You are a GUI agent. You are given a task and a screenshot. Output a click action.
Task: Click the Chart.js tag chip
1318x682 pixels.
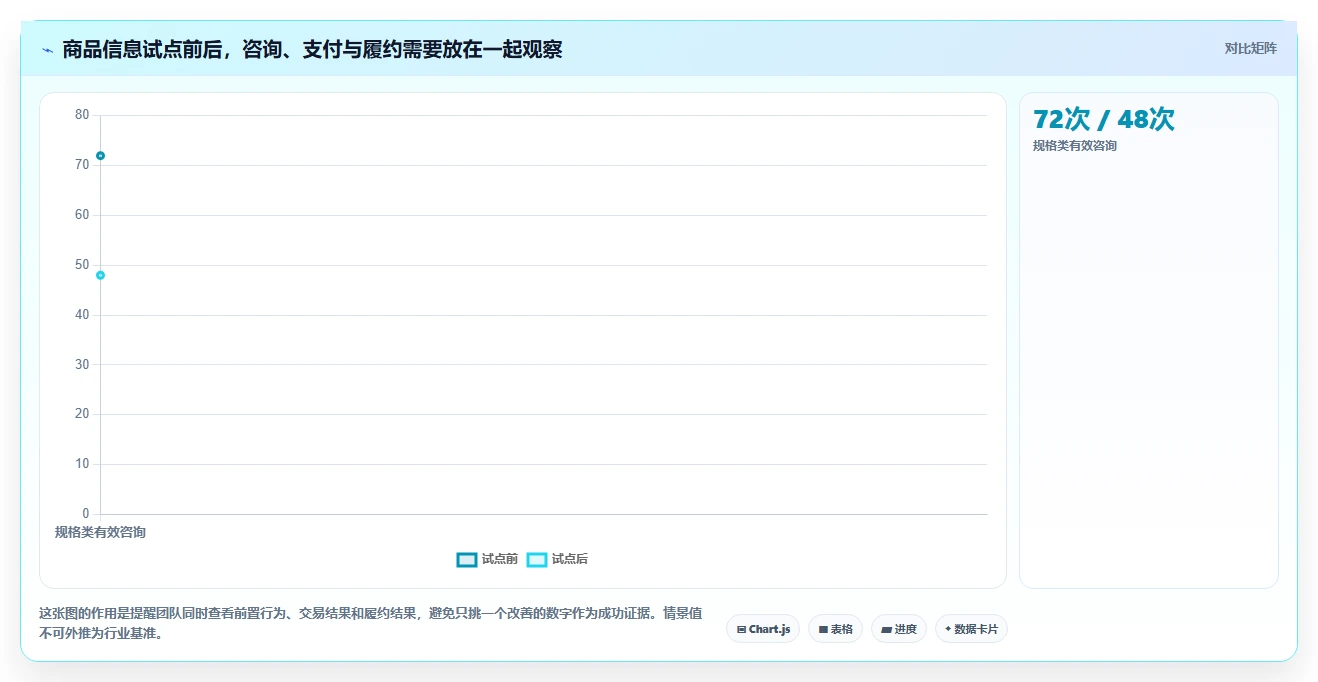[763, 629]
